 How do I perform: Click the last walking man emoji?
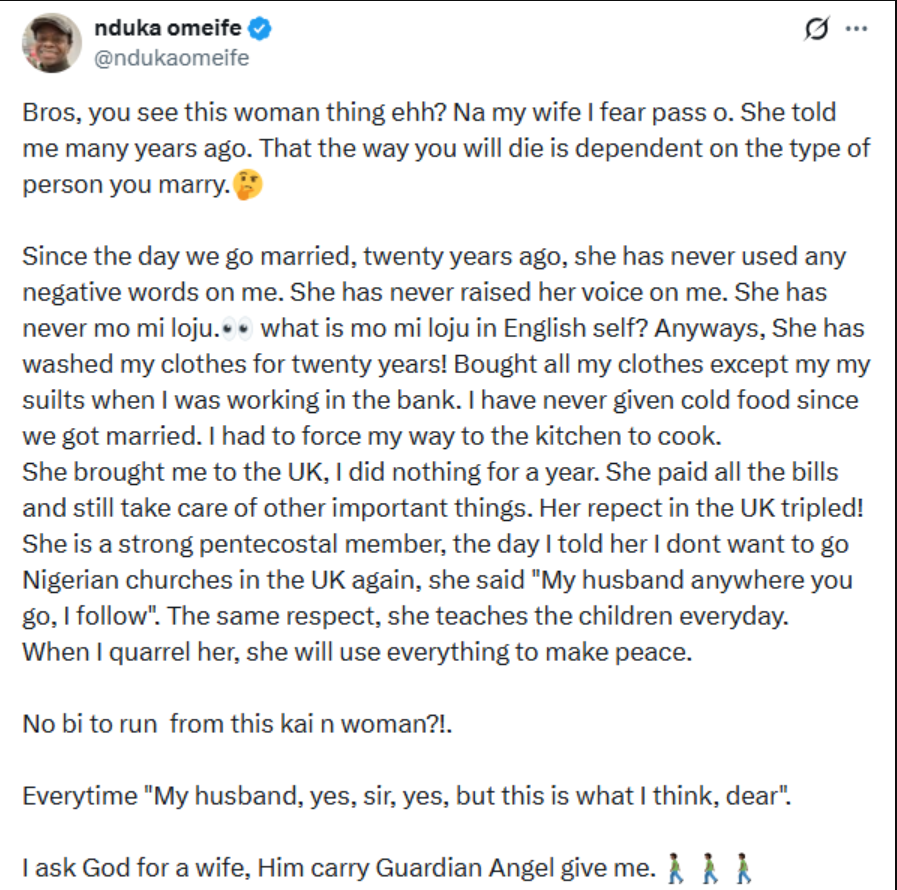pos(742,865)
